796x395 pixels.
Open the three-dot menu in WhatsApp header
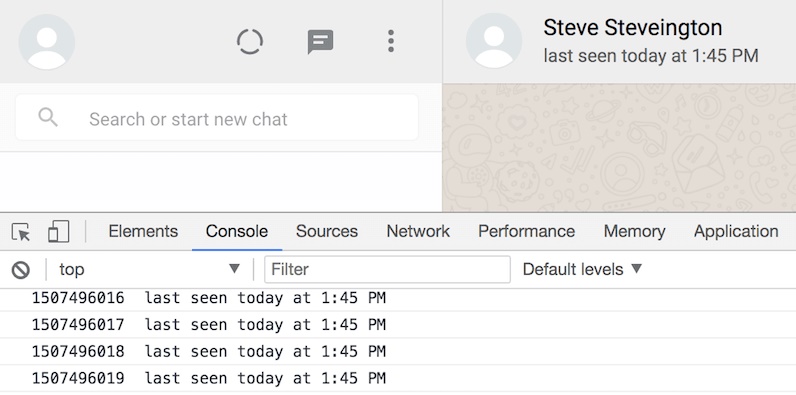[390, 41]
